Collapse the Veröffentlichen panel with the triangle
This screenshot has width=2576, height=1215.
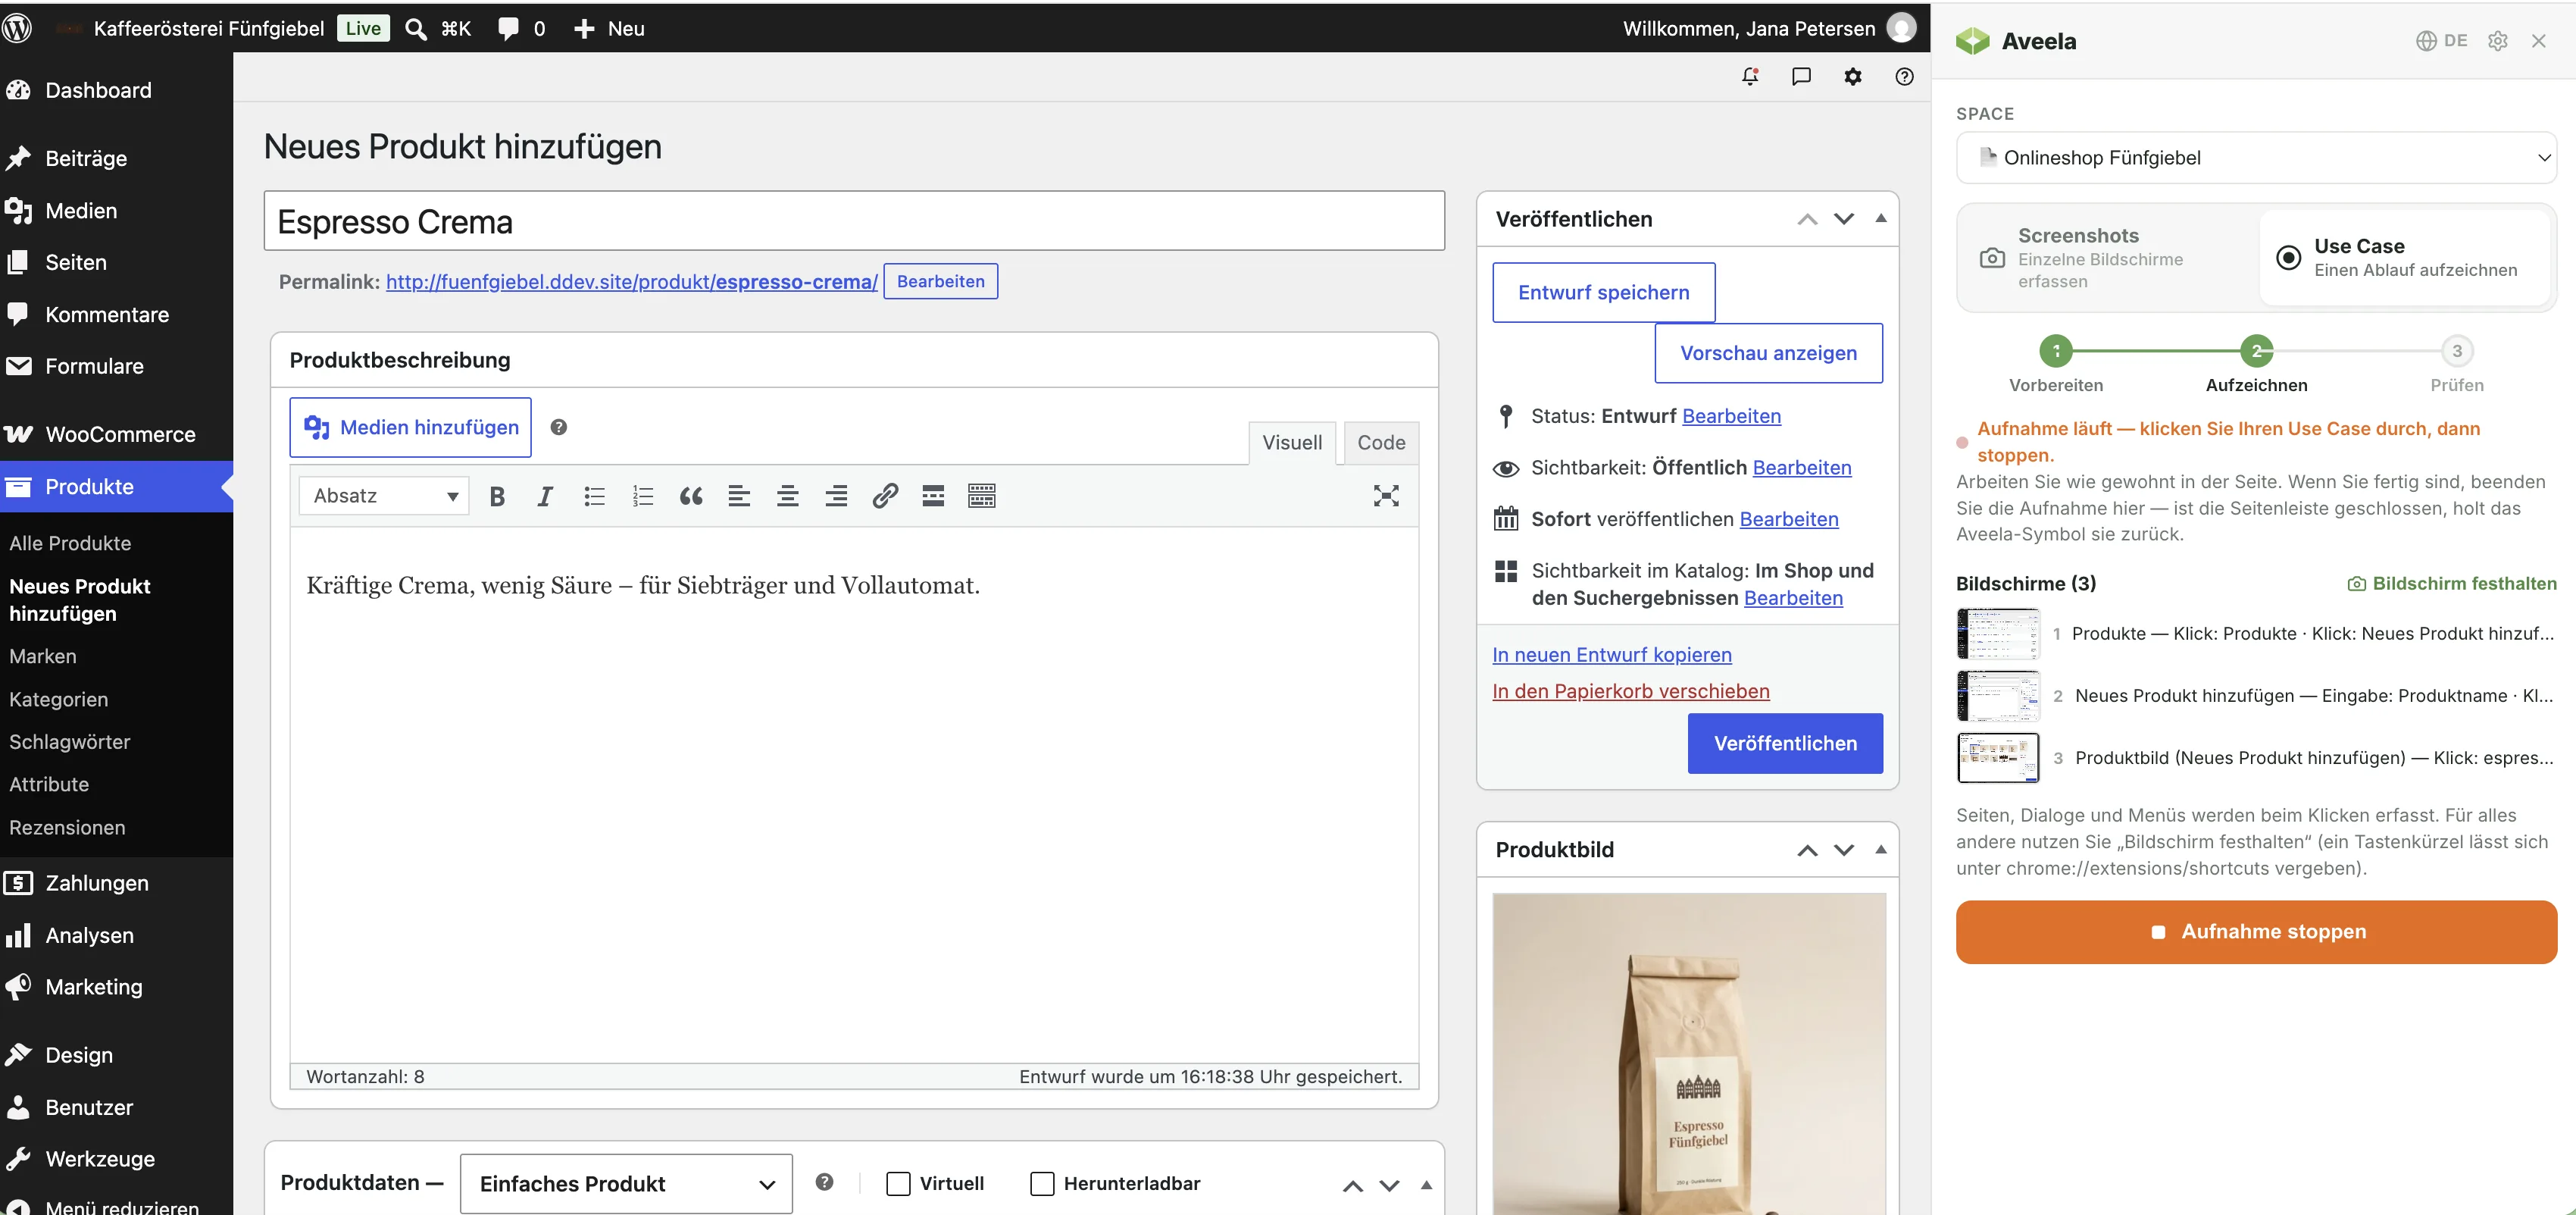1881,218
